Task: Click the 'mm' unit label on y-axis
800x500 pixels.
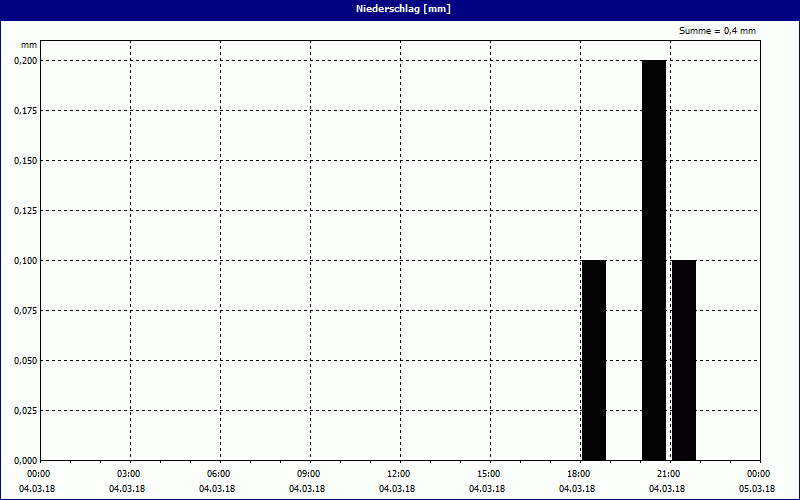Action: [29, 45]
